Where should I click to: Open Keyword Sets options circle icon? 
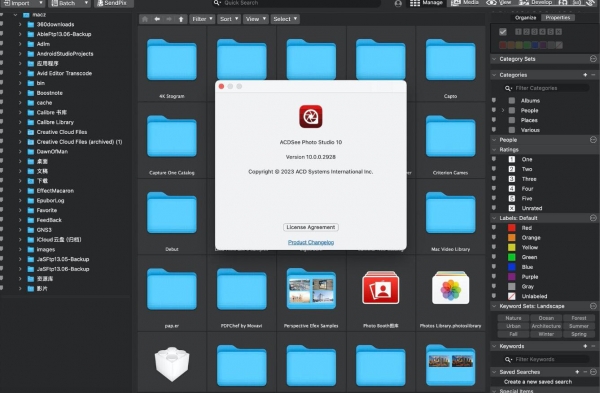click(593, 306)
